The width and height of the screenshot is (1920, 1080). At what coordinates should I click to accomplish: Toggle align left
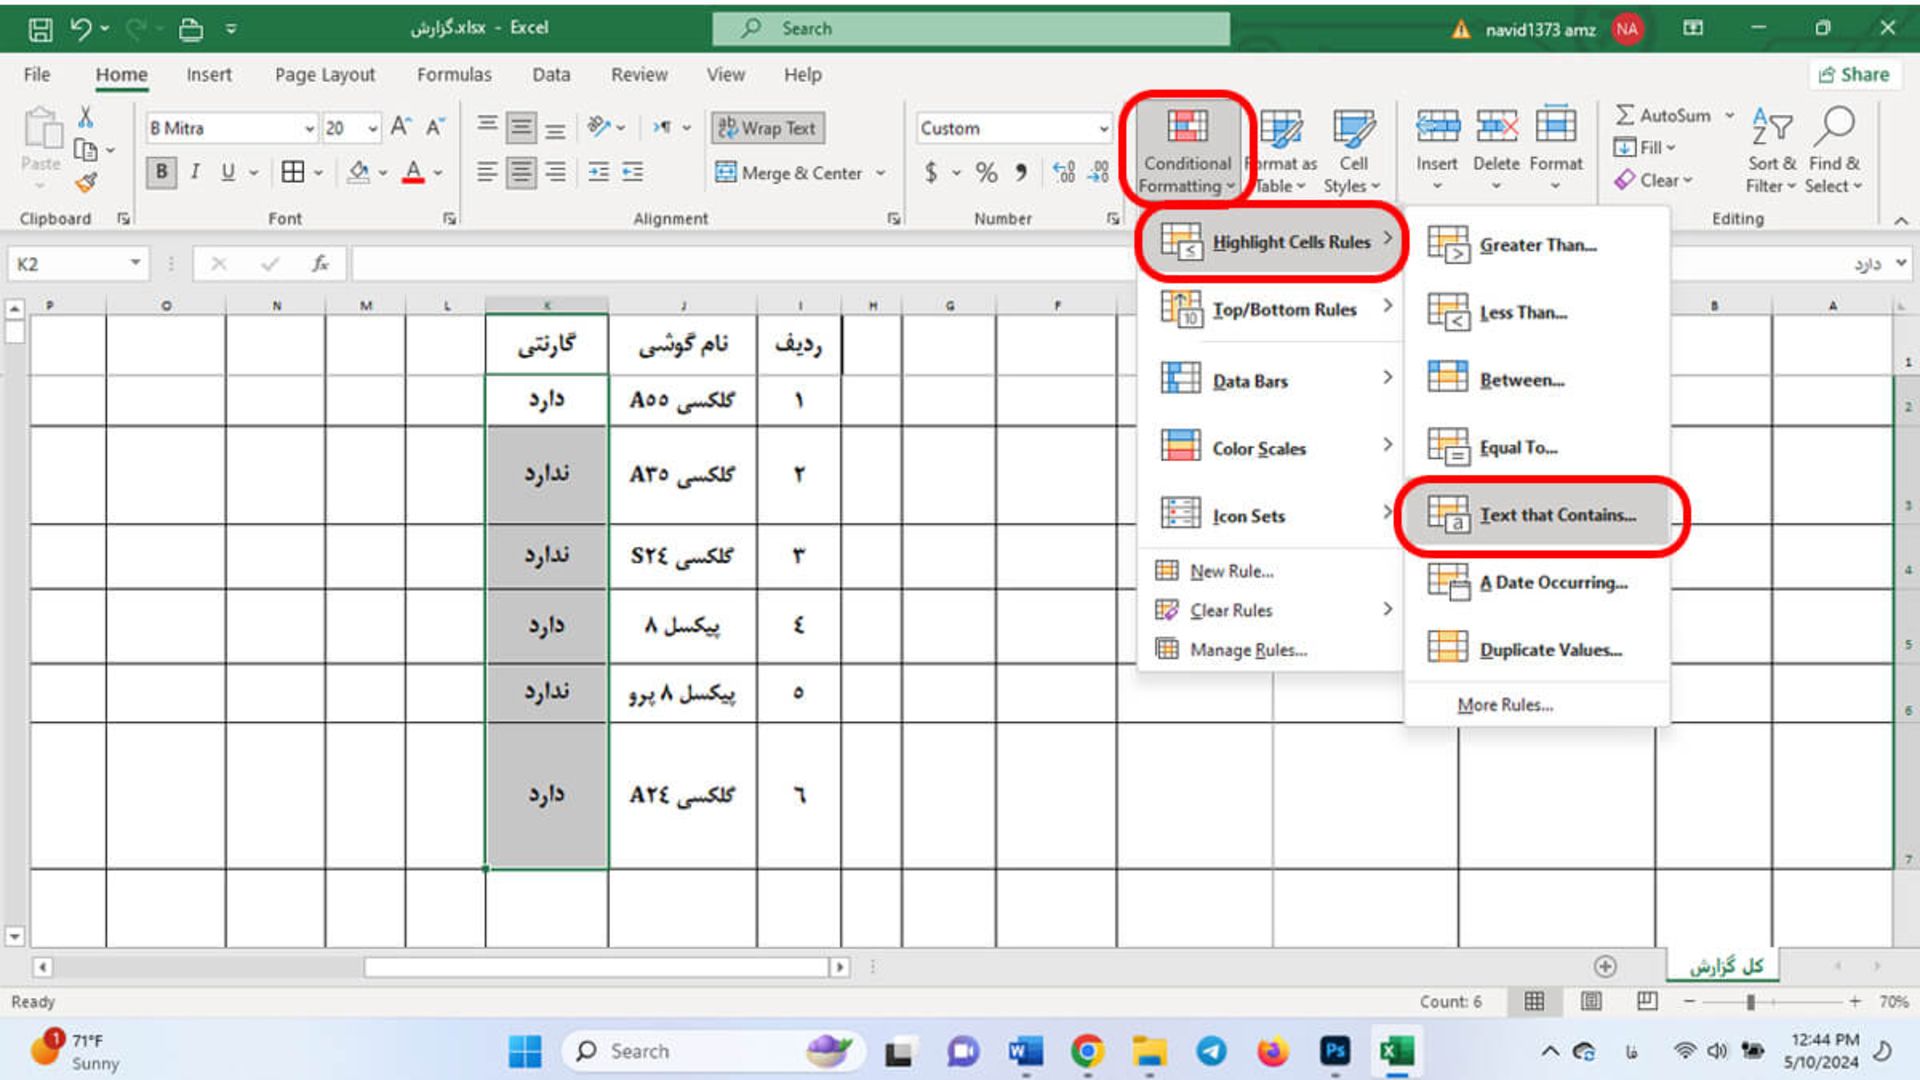[487, 172]
